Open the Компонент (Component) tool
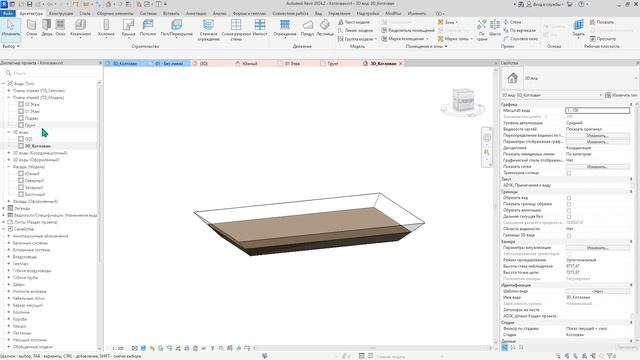640x360 pixels. [x=80, y=28]
